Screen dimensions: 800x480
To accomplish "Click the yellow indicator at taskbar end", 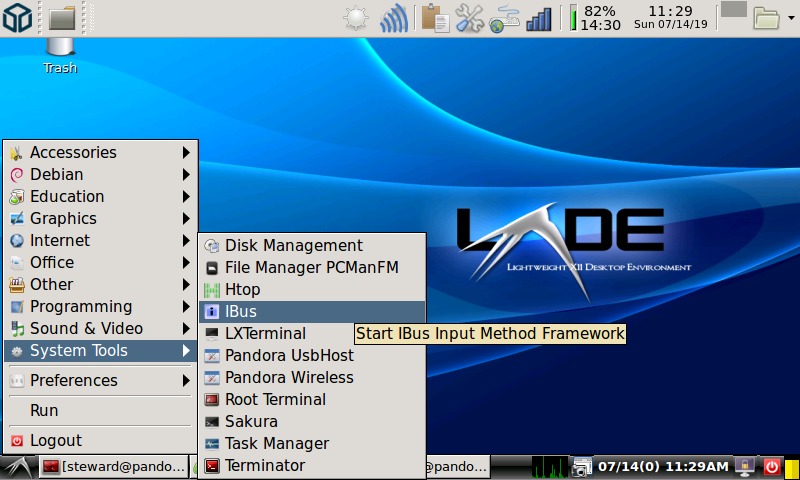I will coord(791,467).
